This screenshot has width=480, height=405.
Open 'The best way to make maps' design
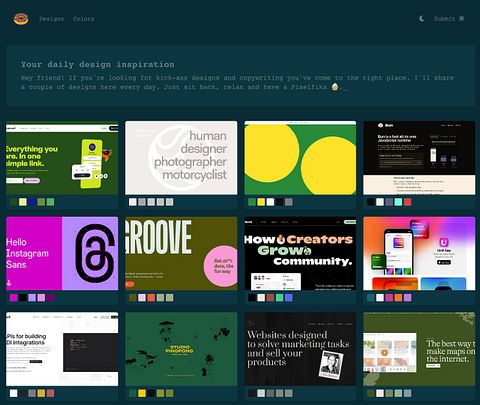[x=419, y=349]
